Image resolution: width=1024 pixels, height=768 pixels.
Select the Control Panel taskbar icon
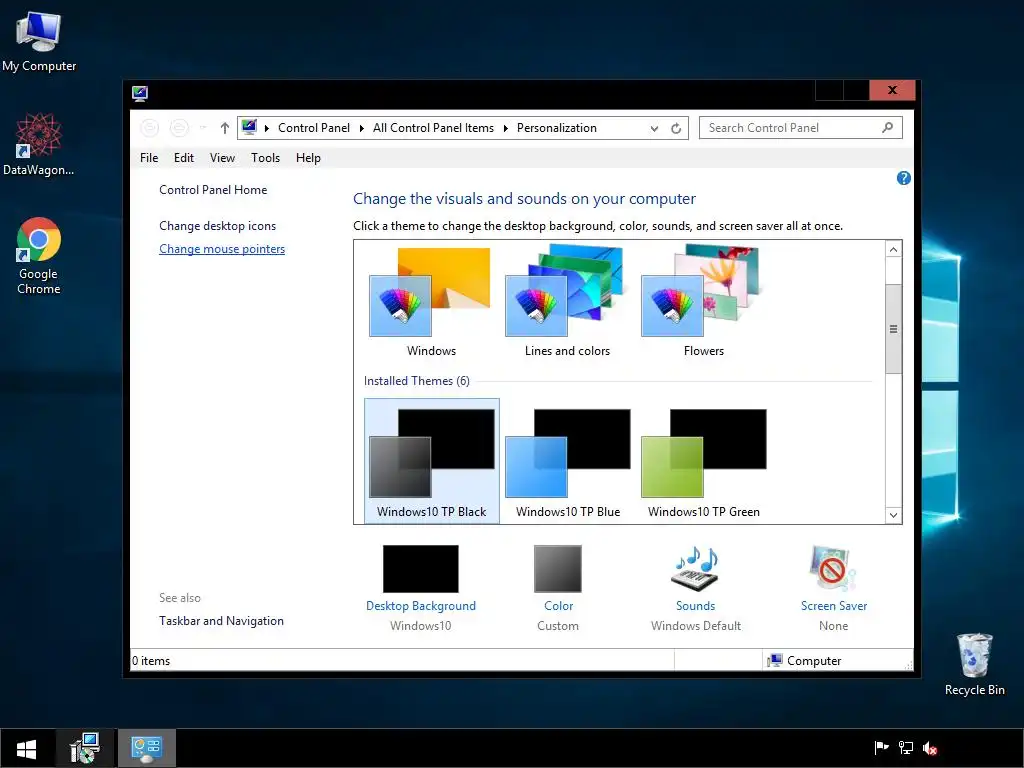146,748
